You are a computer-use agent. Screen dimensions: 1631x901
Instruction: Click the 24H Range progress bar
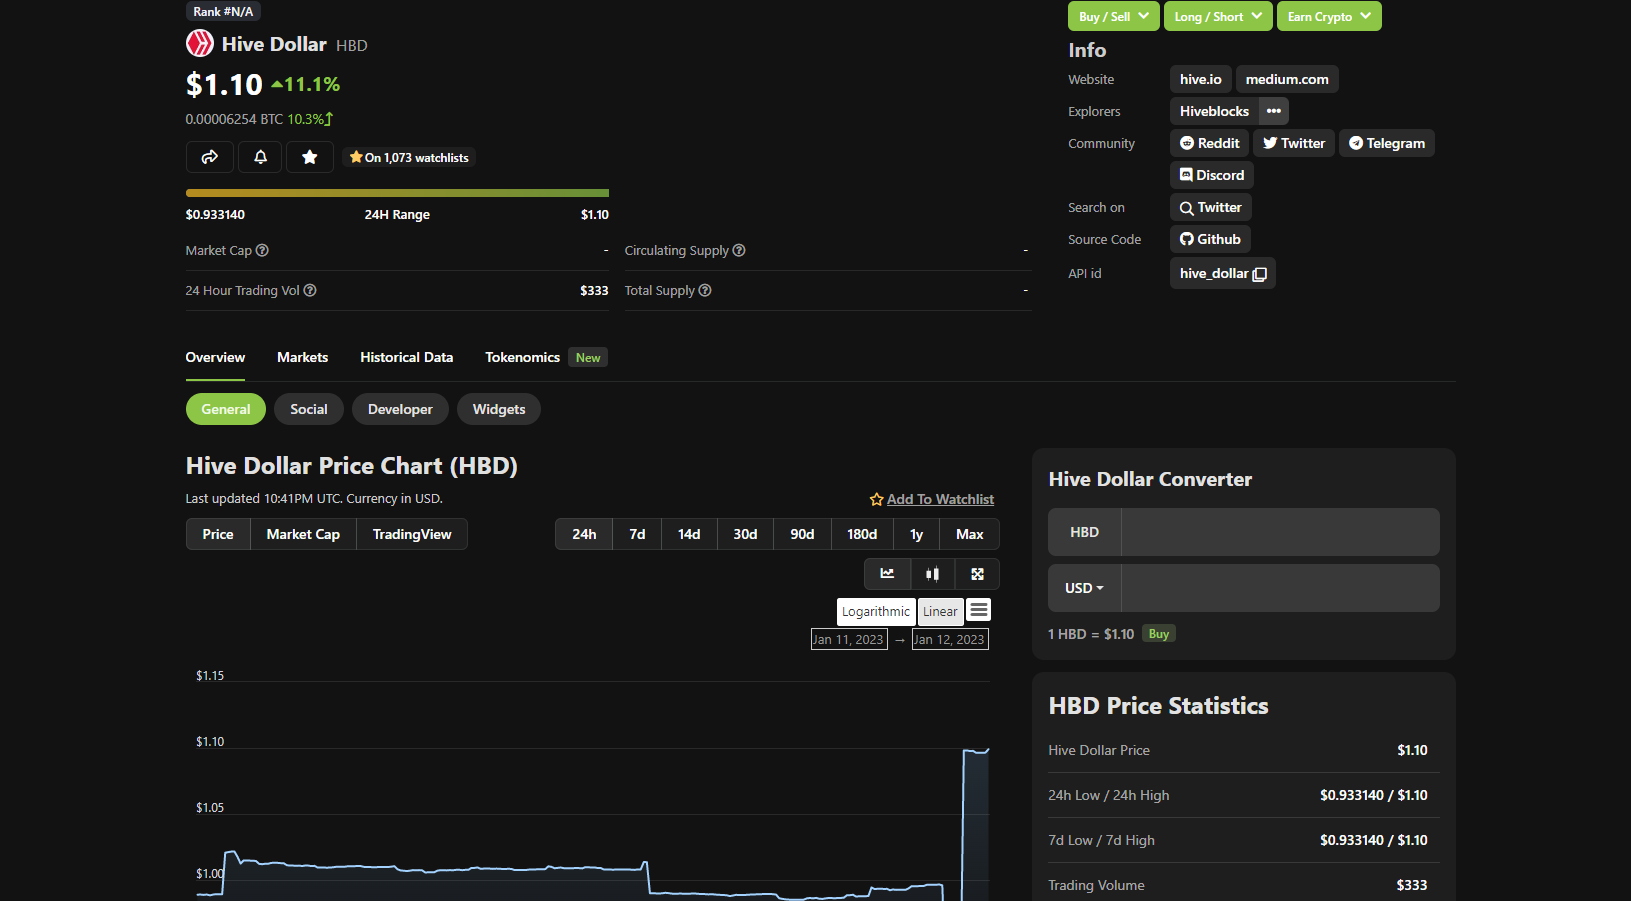coord(397,193)
